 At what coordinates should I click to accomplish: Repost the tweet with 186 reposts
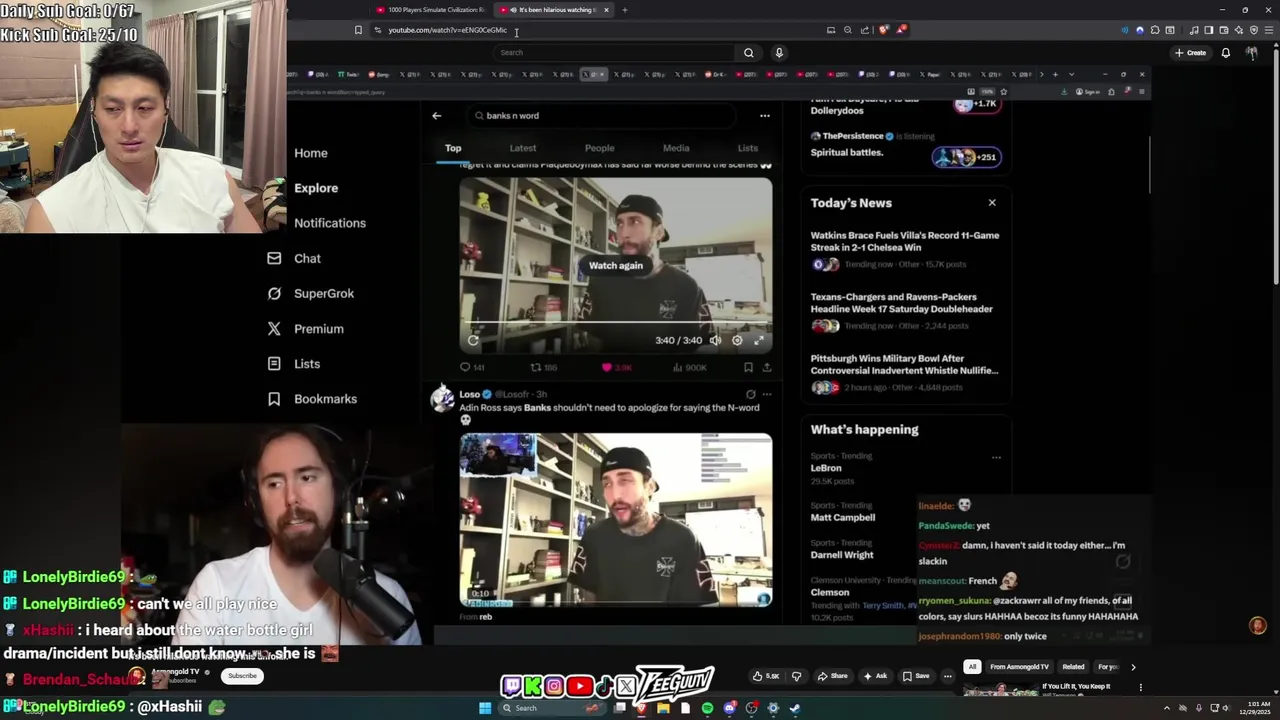[x=543, y=368]
